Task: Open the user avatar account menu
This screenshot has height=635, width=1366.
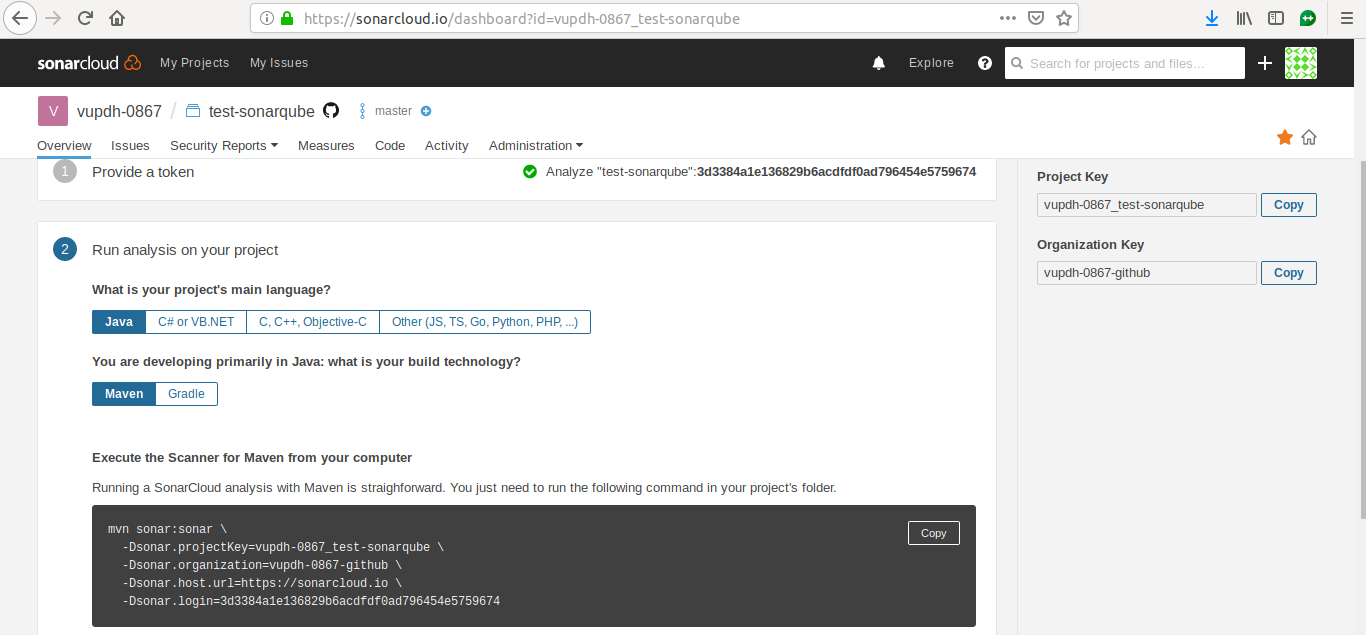Action: [1301, 63]
